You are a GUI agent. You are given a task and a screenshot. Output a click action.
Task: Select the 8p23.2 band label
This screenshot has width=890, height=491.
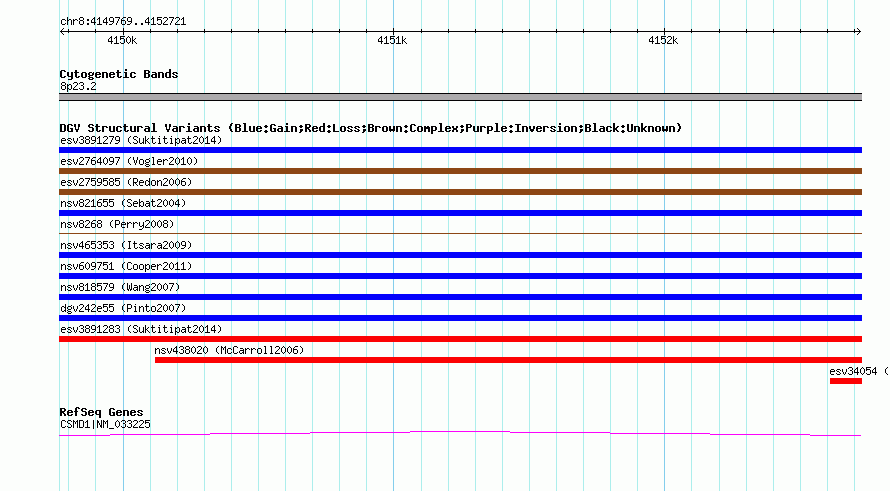pyautogui.click(x=78, y=86)
